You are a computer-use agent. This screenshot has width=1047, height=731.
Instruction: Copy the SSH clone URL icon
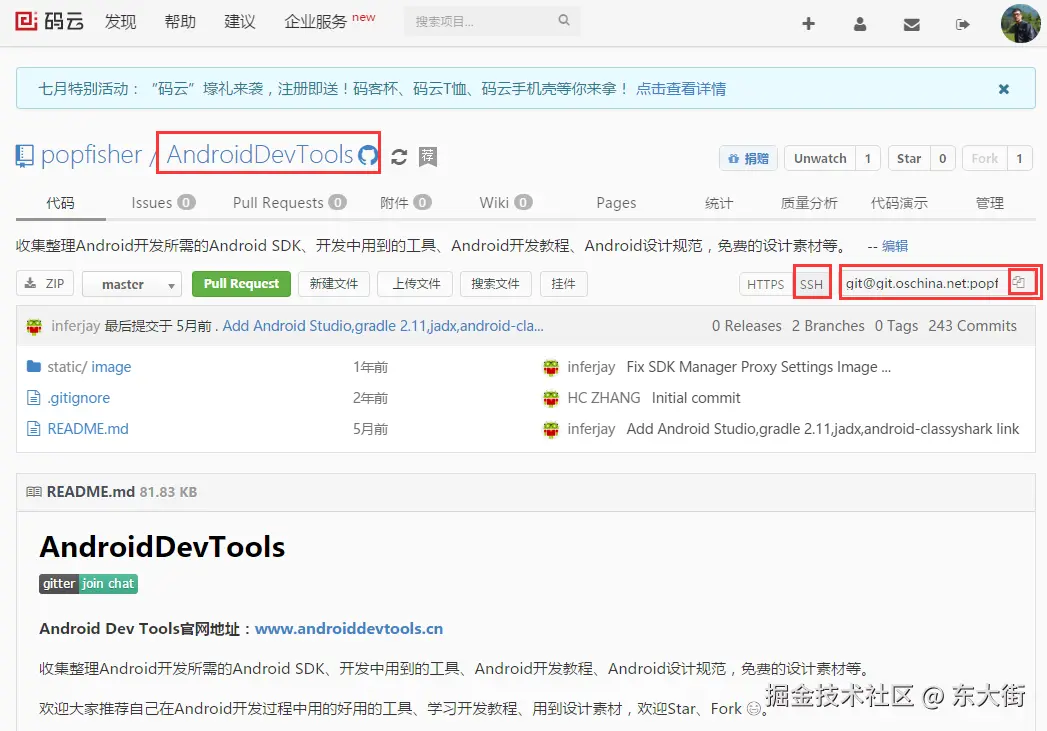tap(1018, 282)
